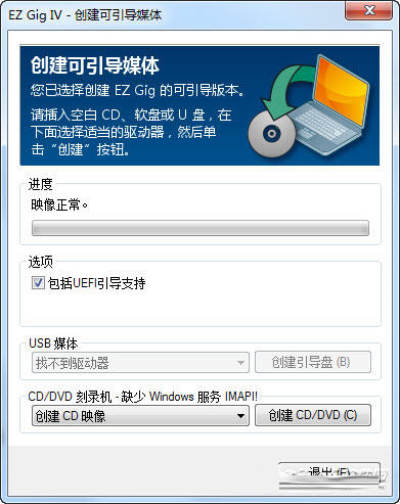The image size is (400, 504).
Task: Open the 创建 CD 映像 dropdown list
Action: tap(141, 416)
